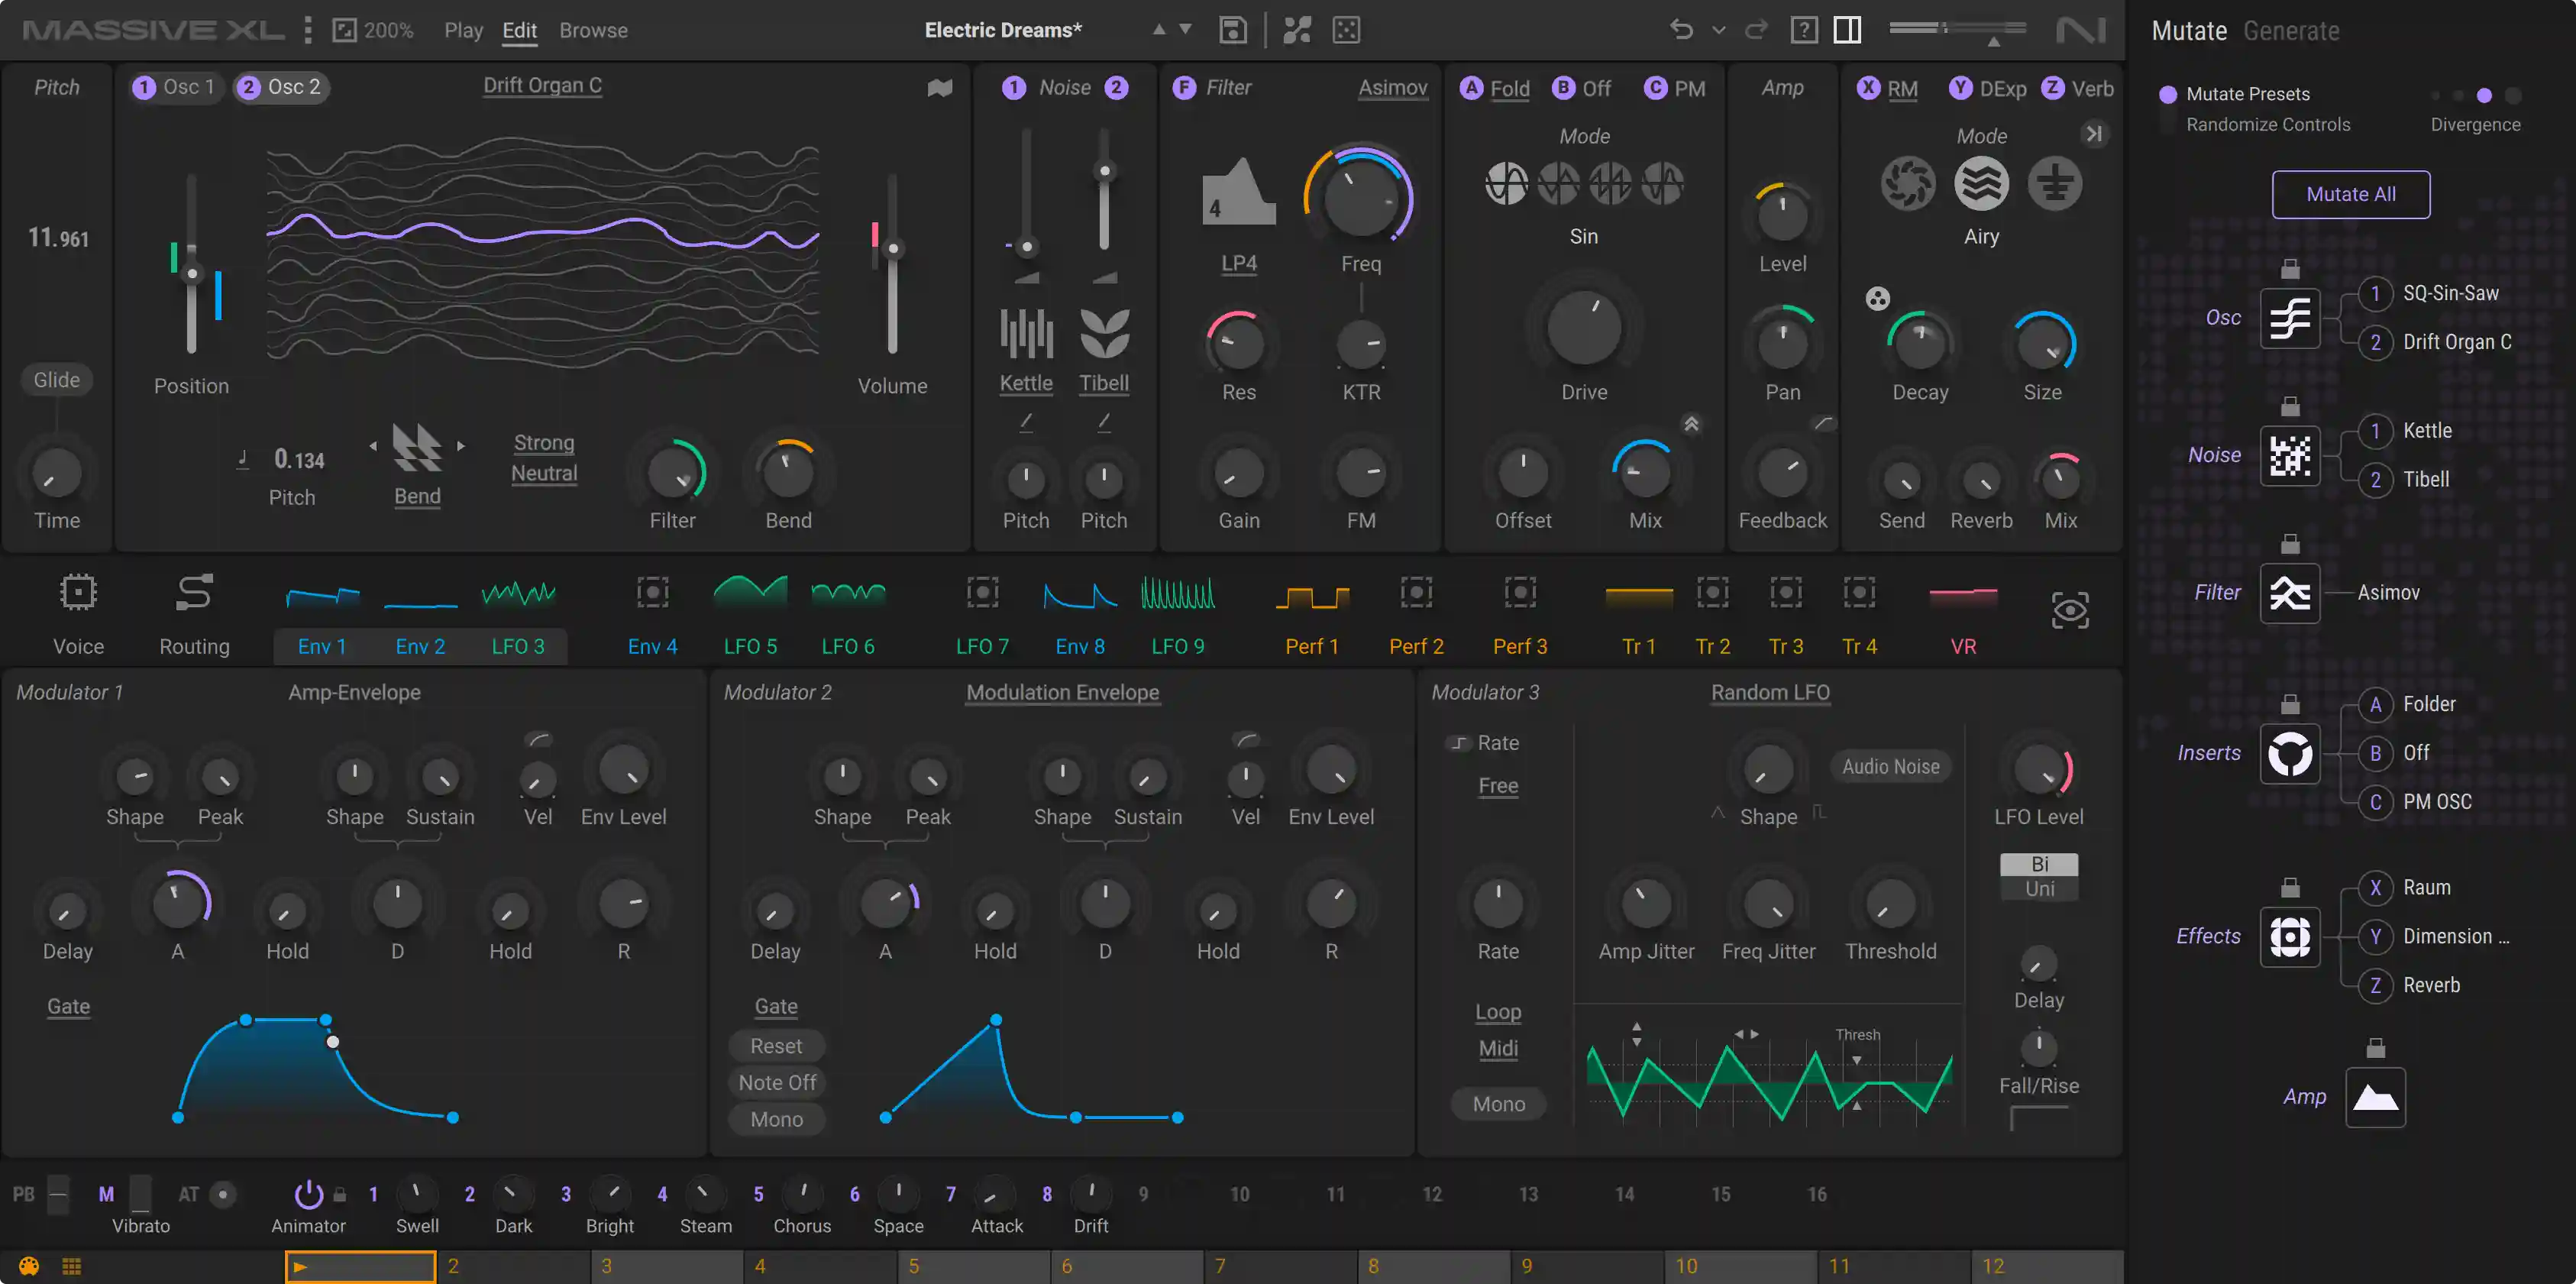Viewport: 2576px width, 1284px height.
Task: Toggle the Animator power button
Action: point(309,1194)
